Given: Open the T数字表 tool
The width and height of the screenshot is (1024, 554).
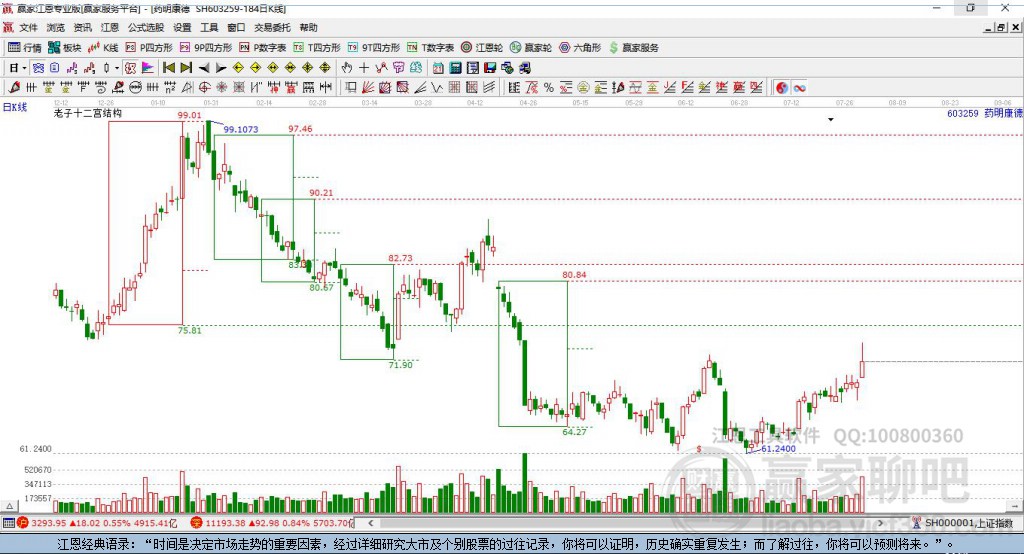Looking at the screenshot, I should (x=430, y=48).
